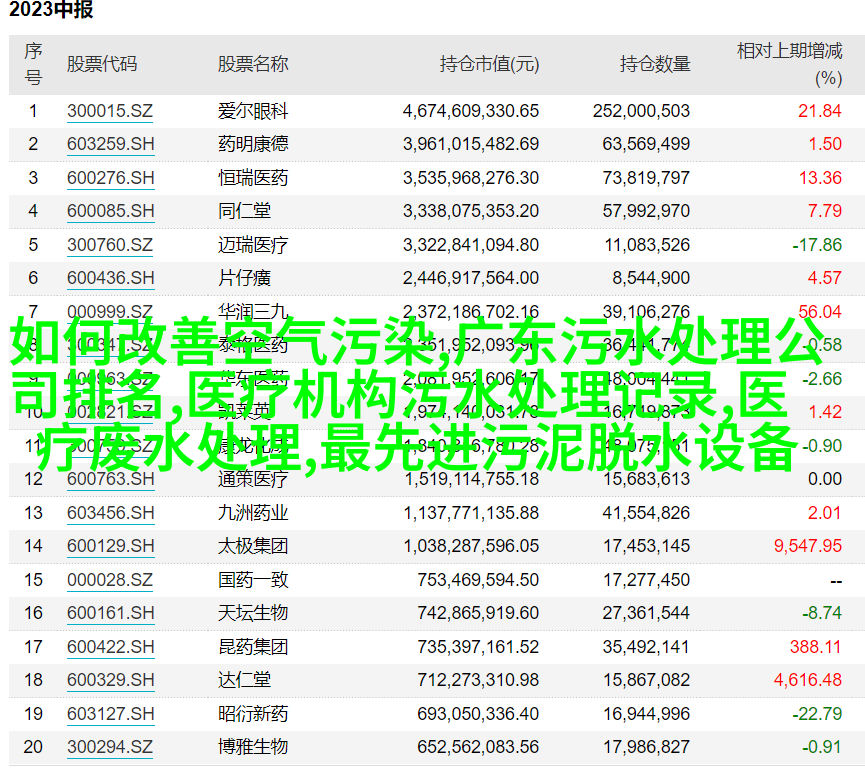This screenshot has height=776, width=865.
Task: Select market value 3,338,075,353.20
Action: pos(471,211)
